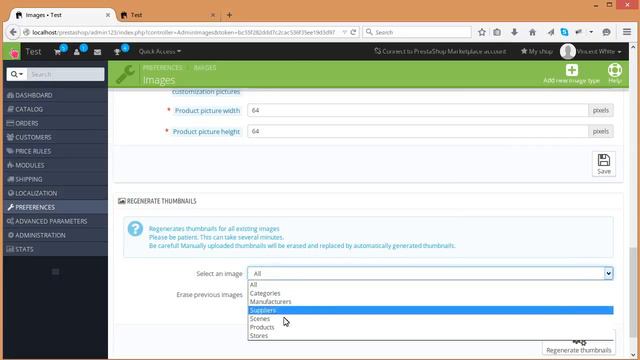Click the chat bubble toolbar icon
Viewport: 640px width, 360px height.
coord(607,32)
